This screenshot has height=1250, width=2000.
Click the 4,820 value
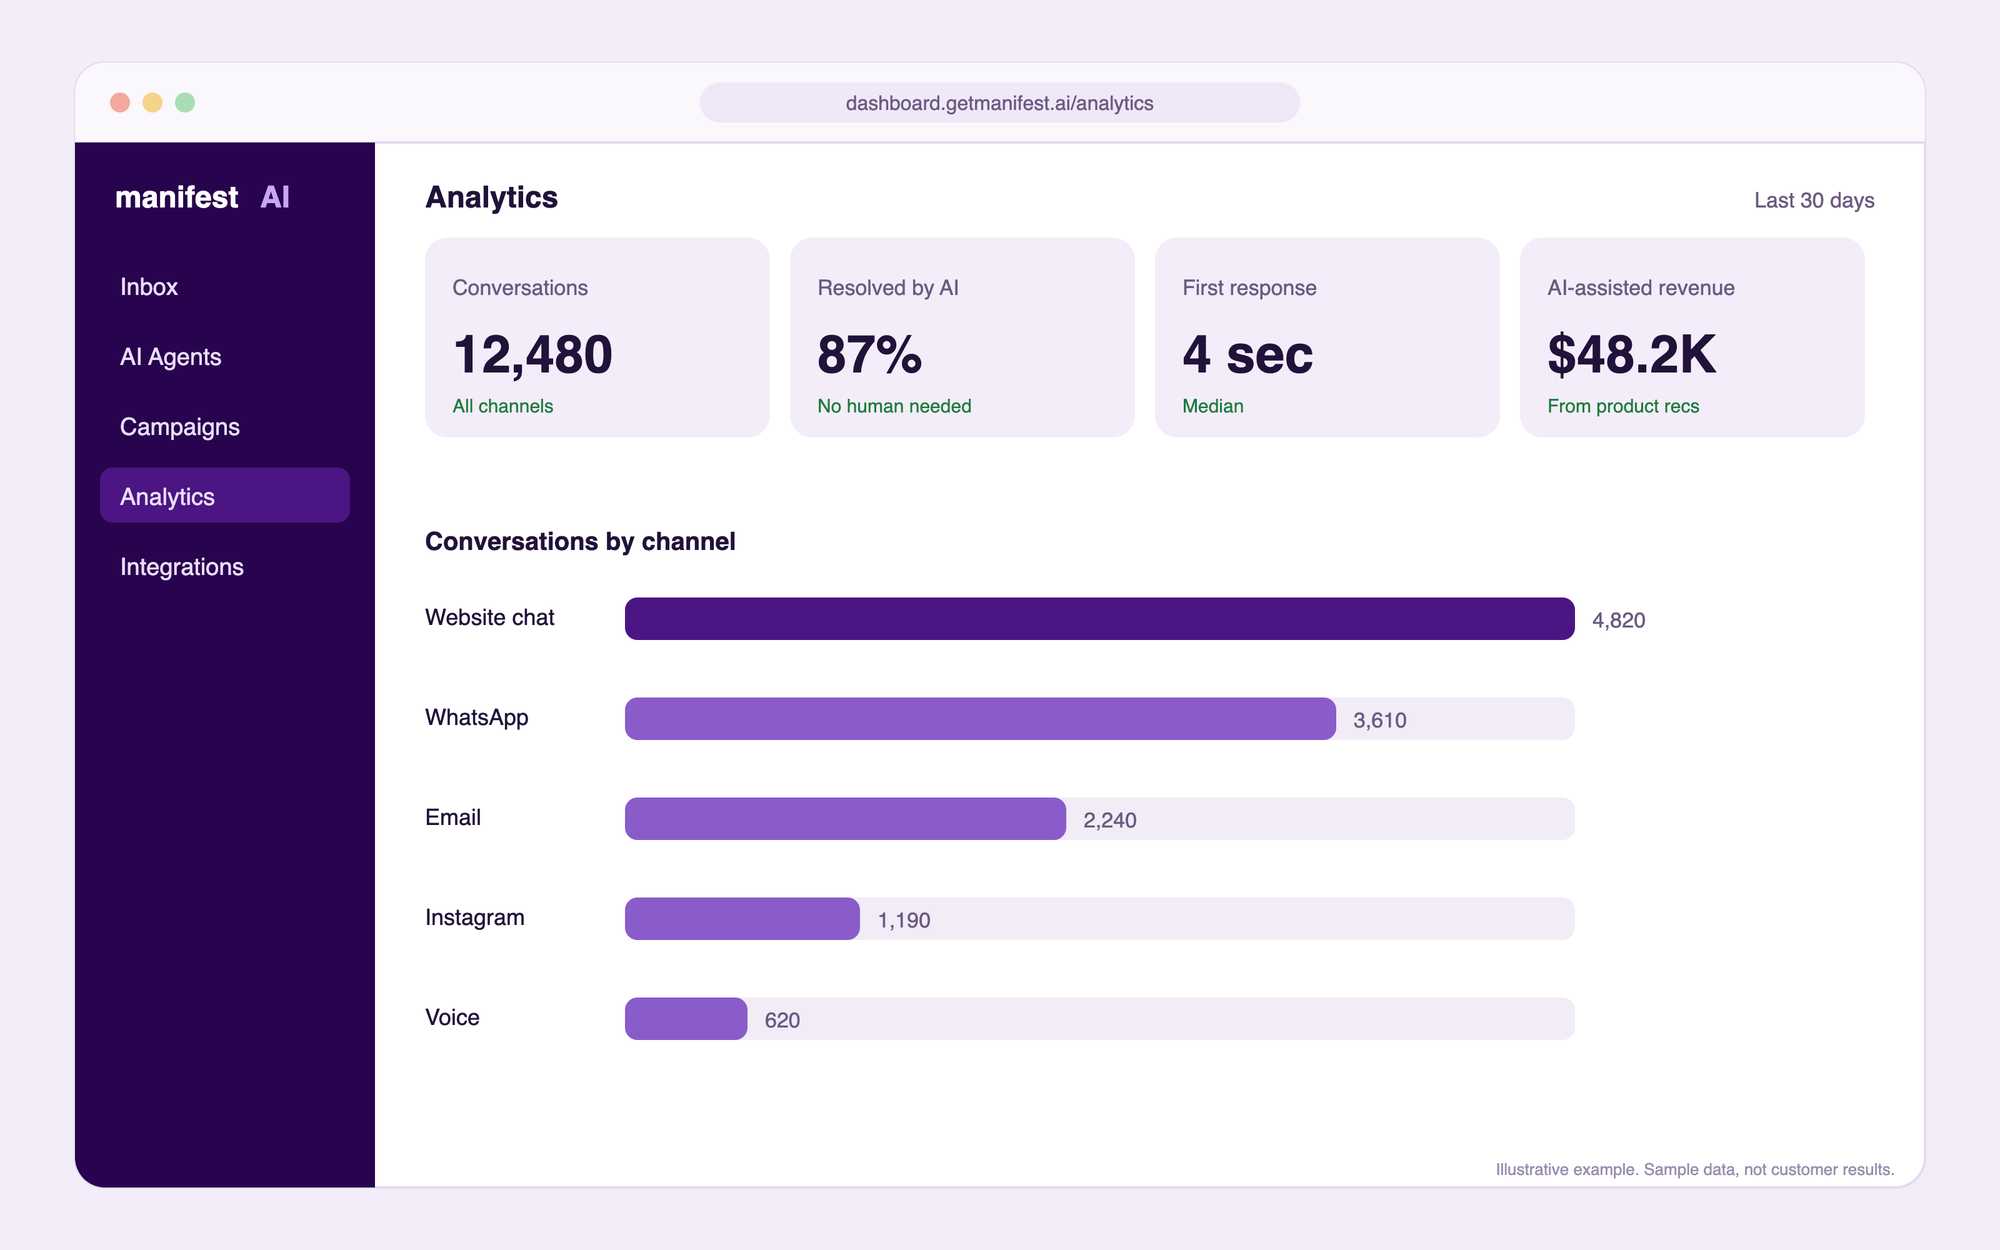[1619, 620]
